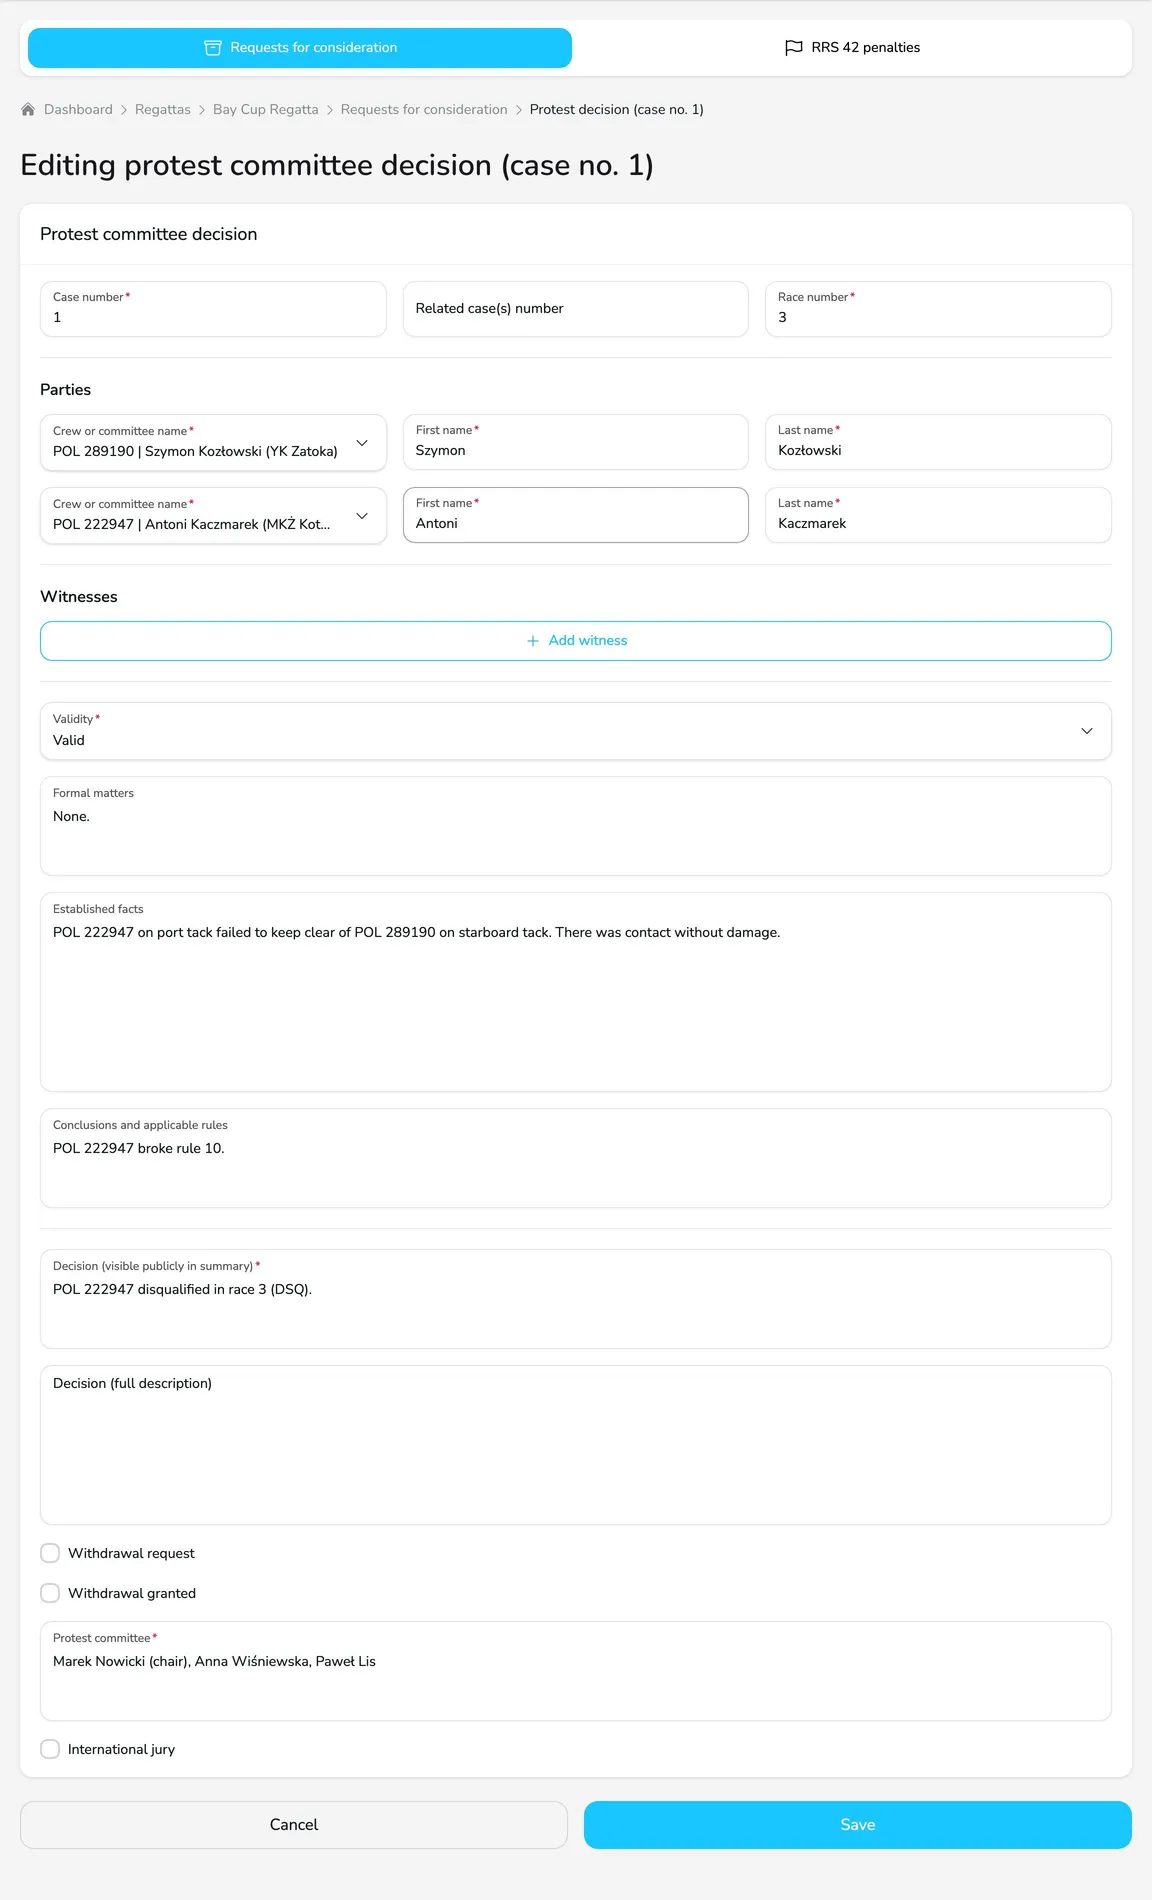Focus the Case number field
The width and height of the screenshot is (1152, 1900).
click(x=213, y=309)
